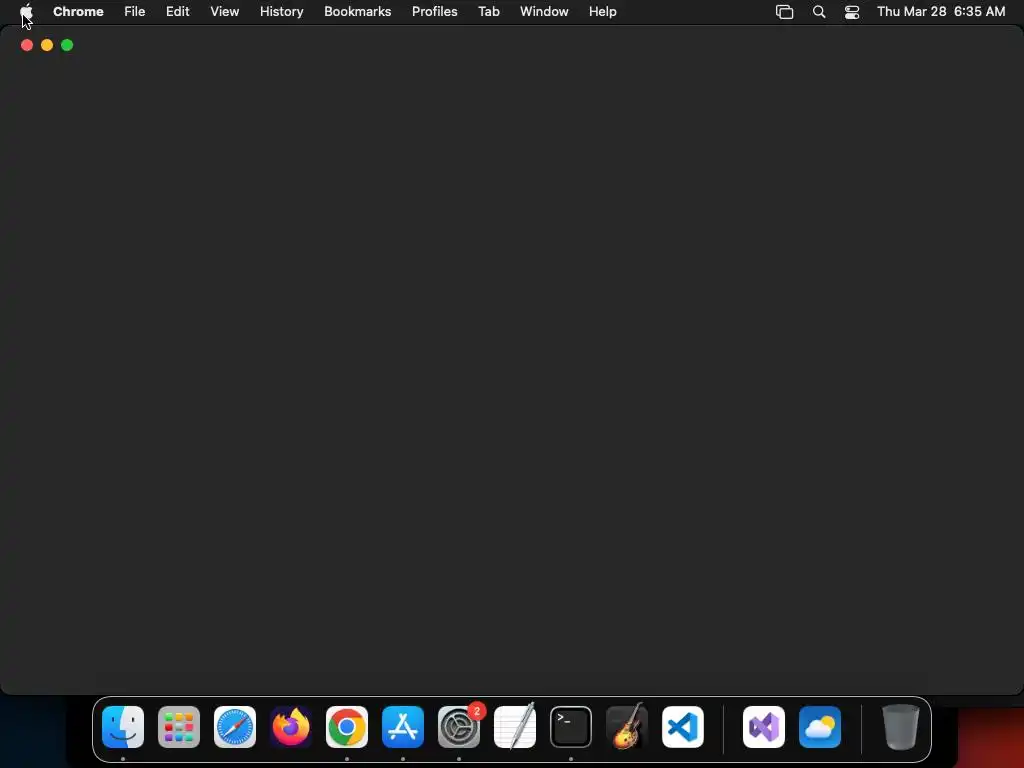The height and width of the screenshot is (768, 1024).
Task: Open Finder from the Dock
Action: coord(123,727)
